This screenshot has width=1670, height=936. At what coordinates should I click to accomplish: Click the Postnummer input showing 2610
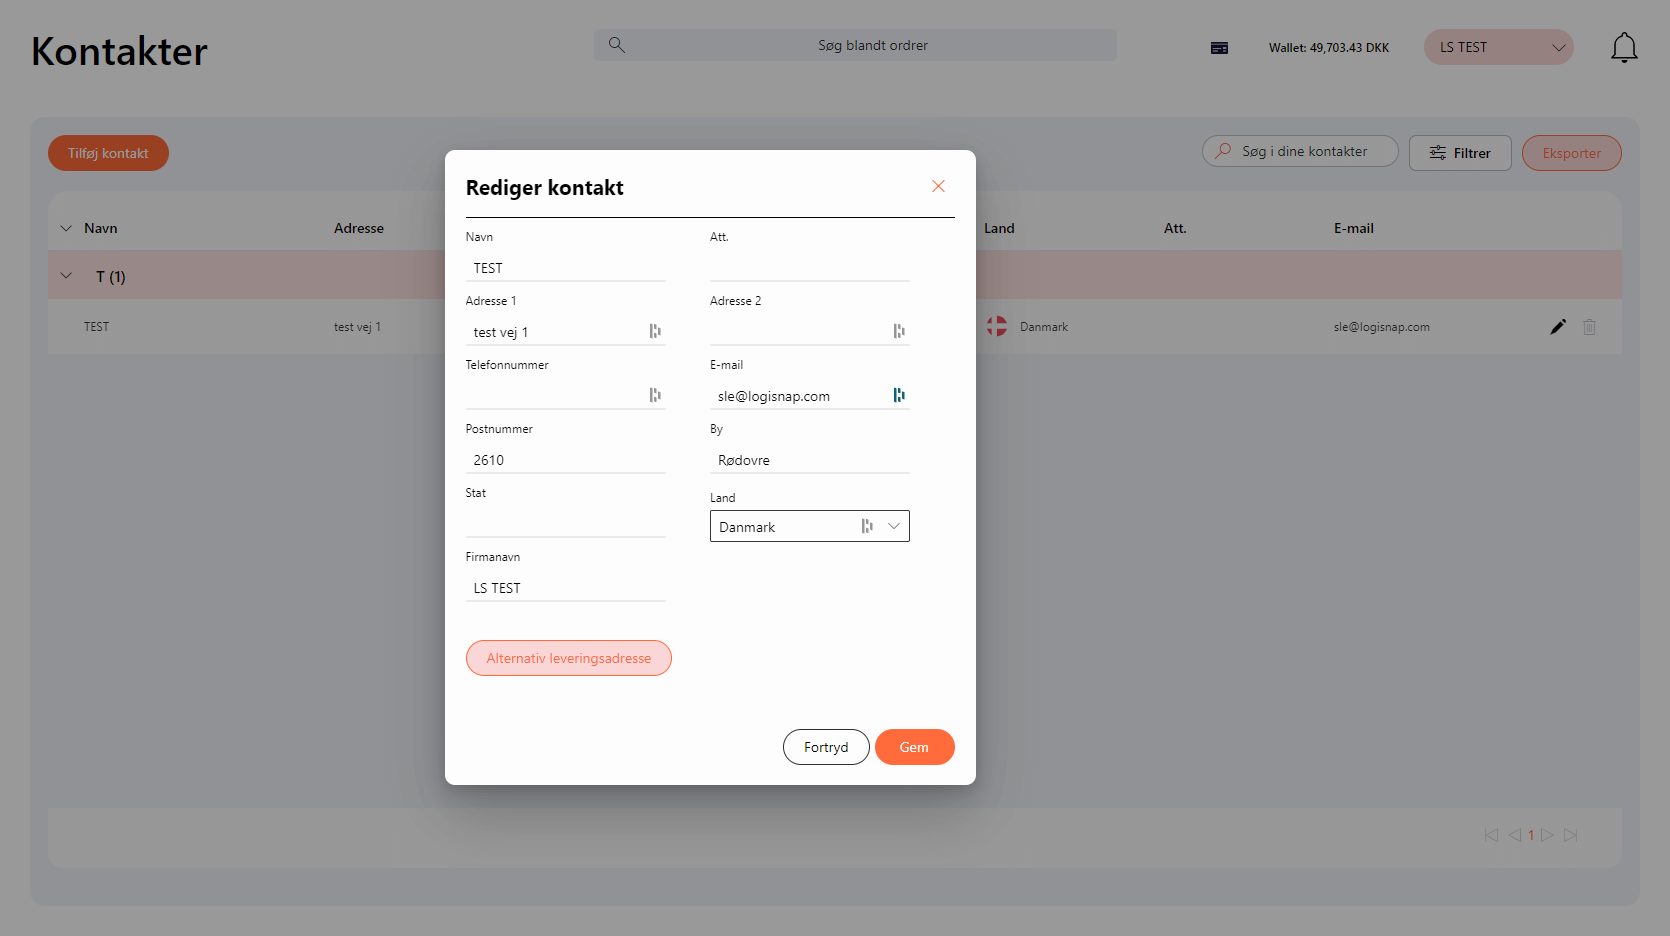[x=565, y=459]
